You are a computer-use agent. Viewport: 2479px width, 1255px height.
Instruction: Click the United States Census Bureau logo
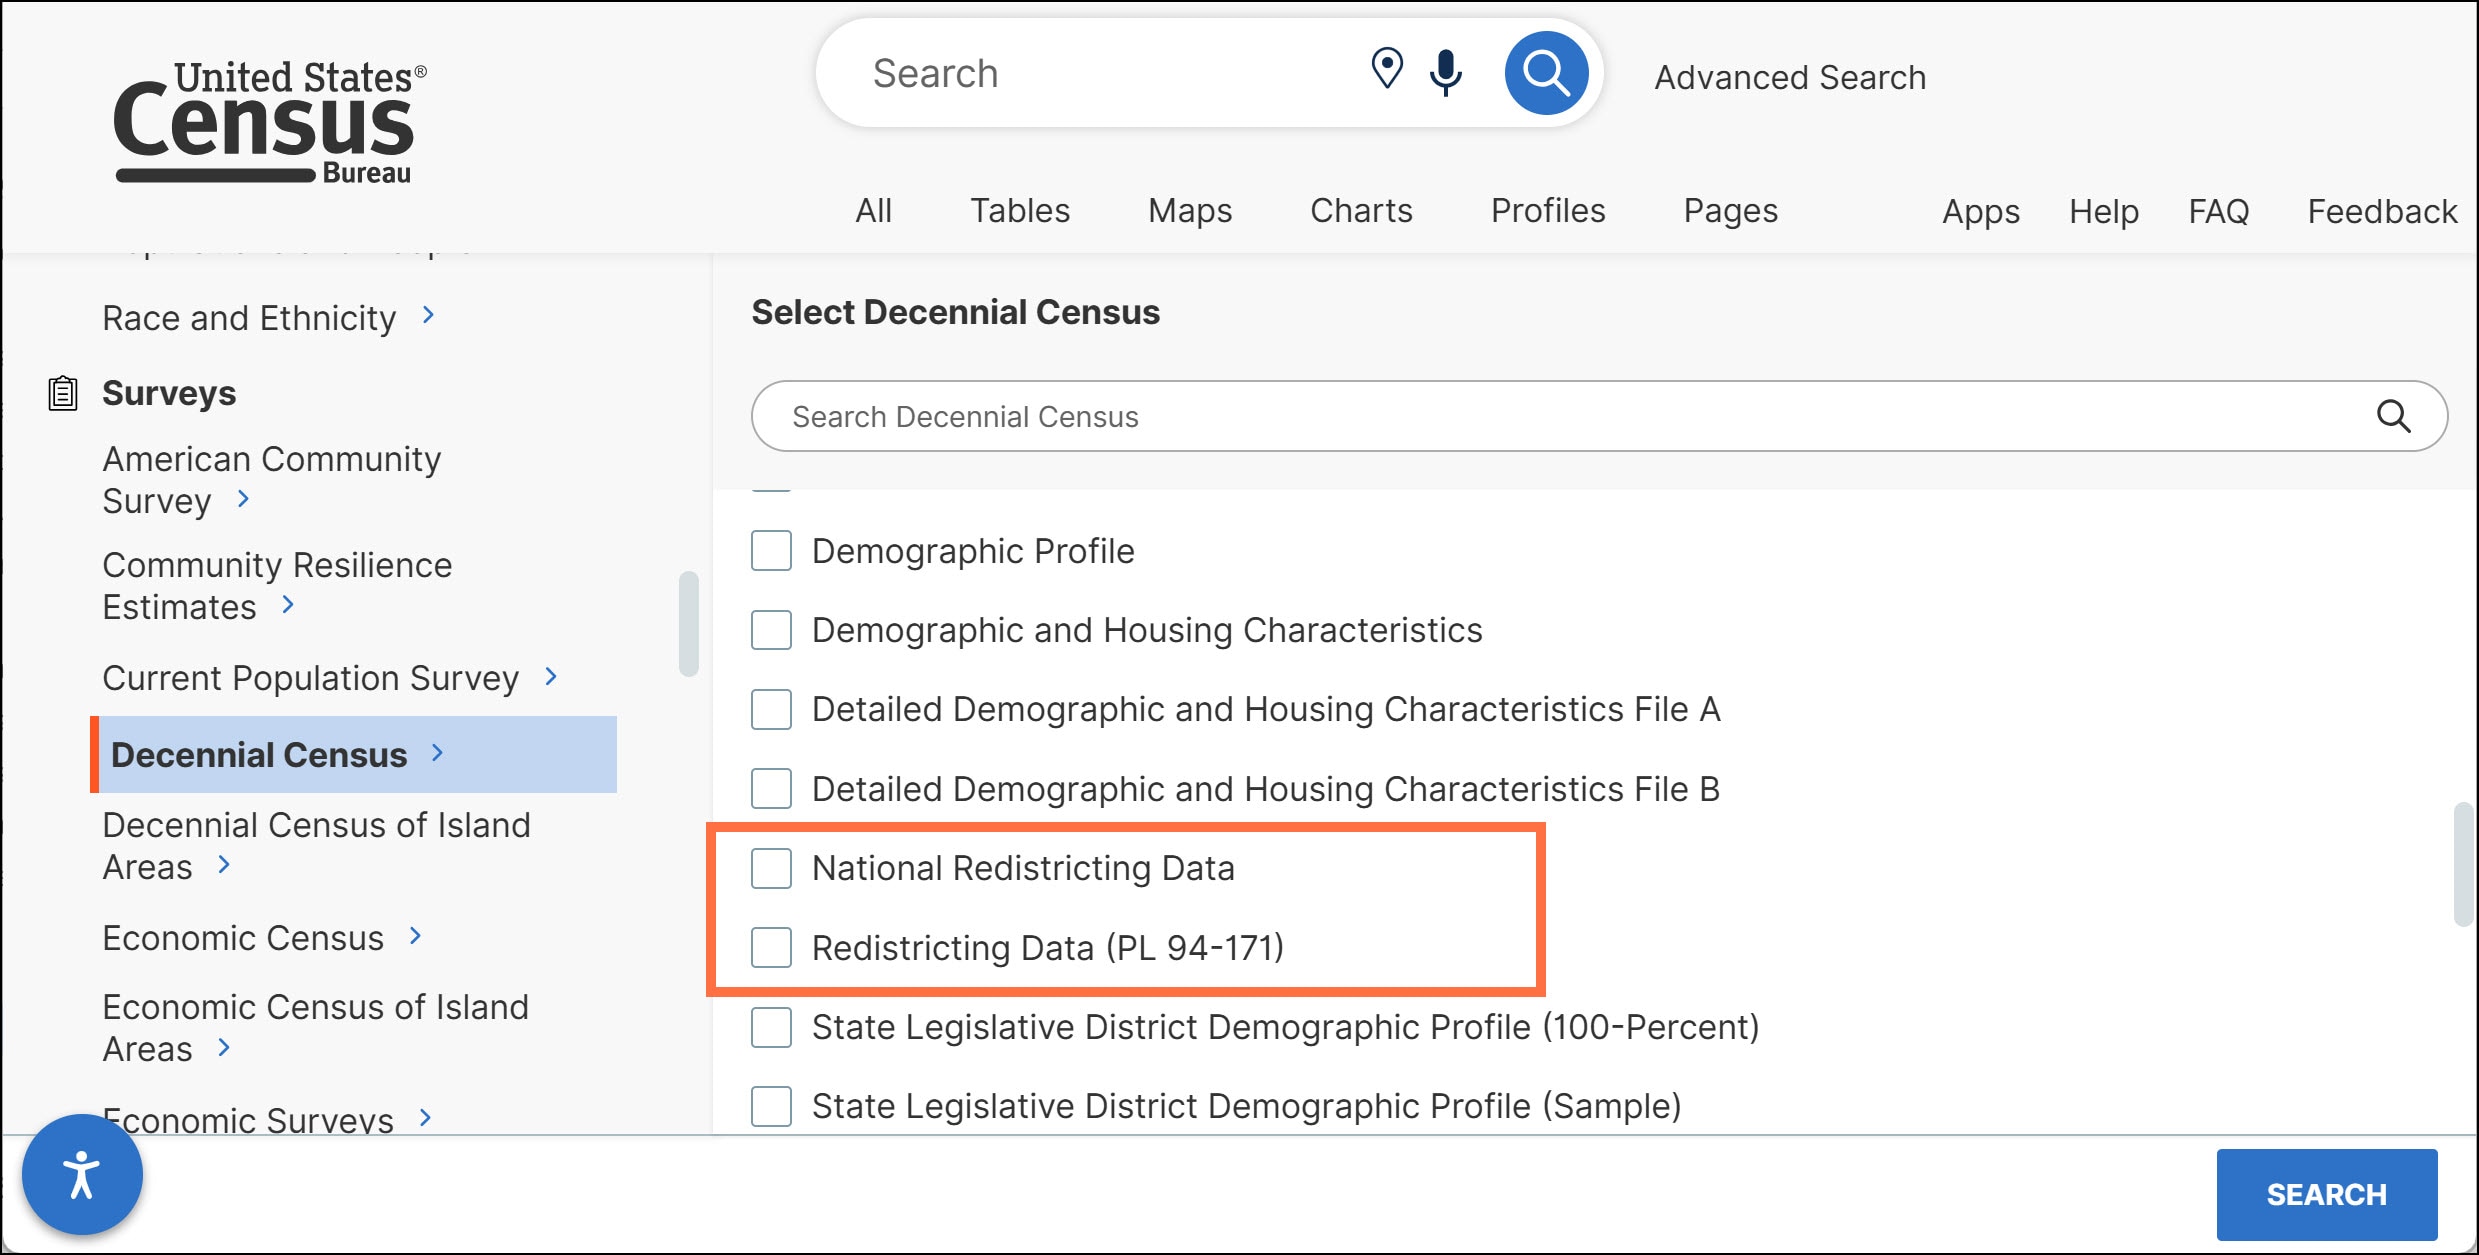pyautogui.click(x=270, y=122)
